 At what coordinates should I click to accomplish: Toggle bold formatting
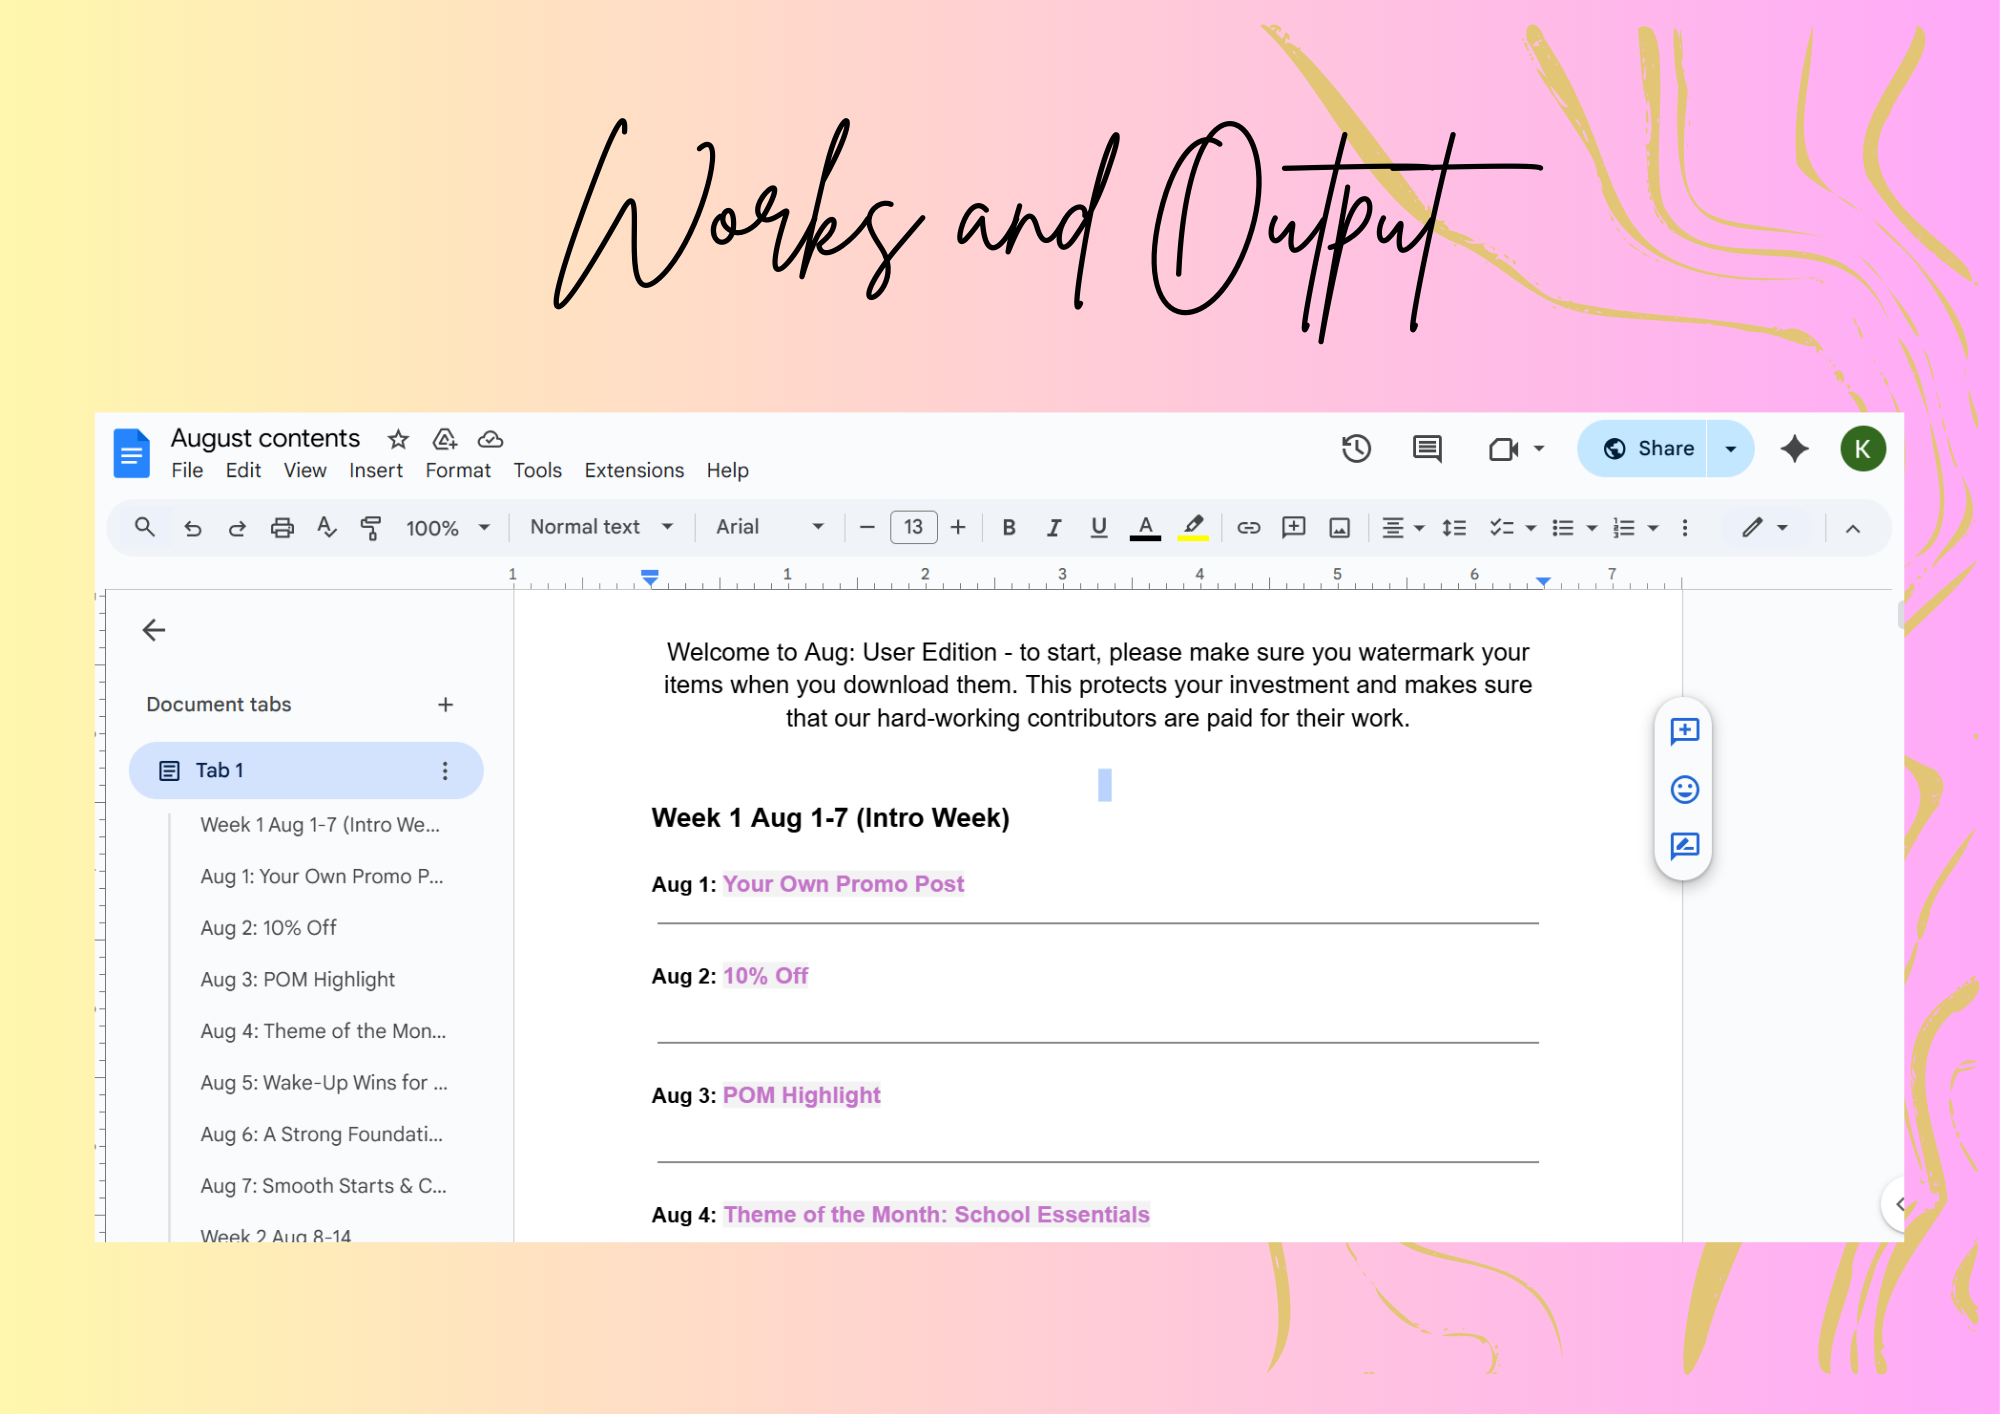pos(1008,527)
